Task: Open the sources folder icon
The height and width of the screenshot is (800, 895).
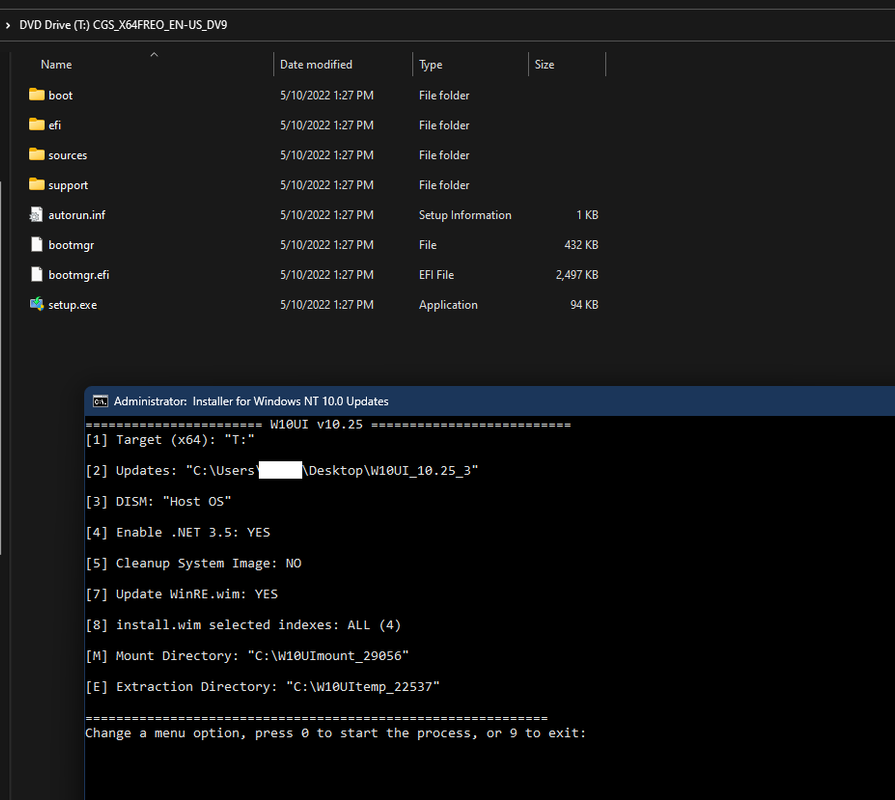Action: (x=37, y=155)
